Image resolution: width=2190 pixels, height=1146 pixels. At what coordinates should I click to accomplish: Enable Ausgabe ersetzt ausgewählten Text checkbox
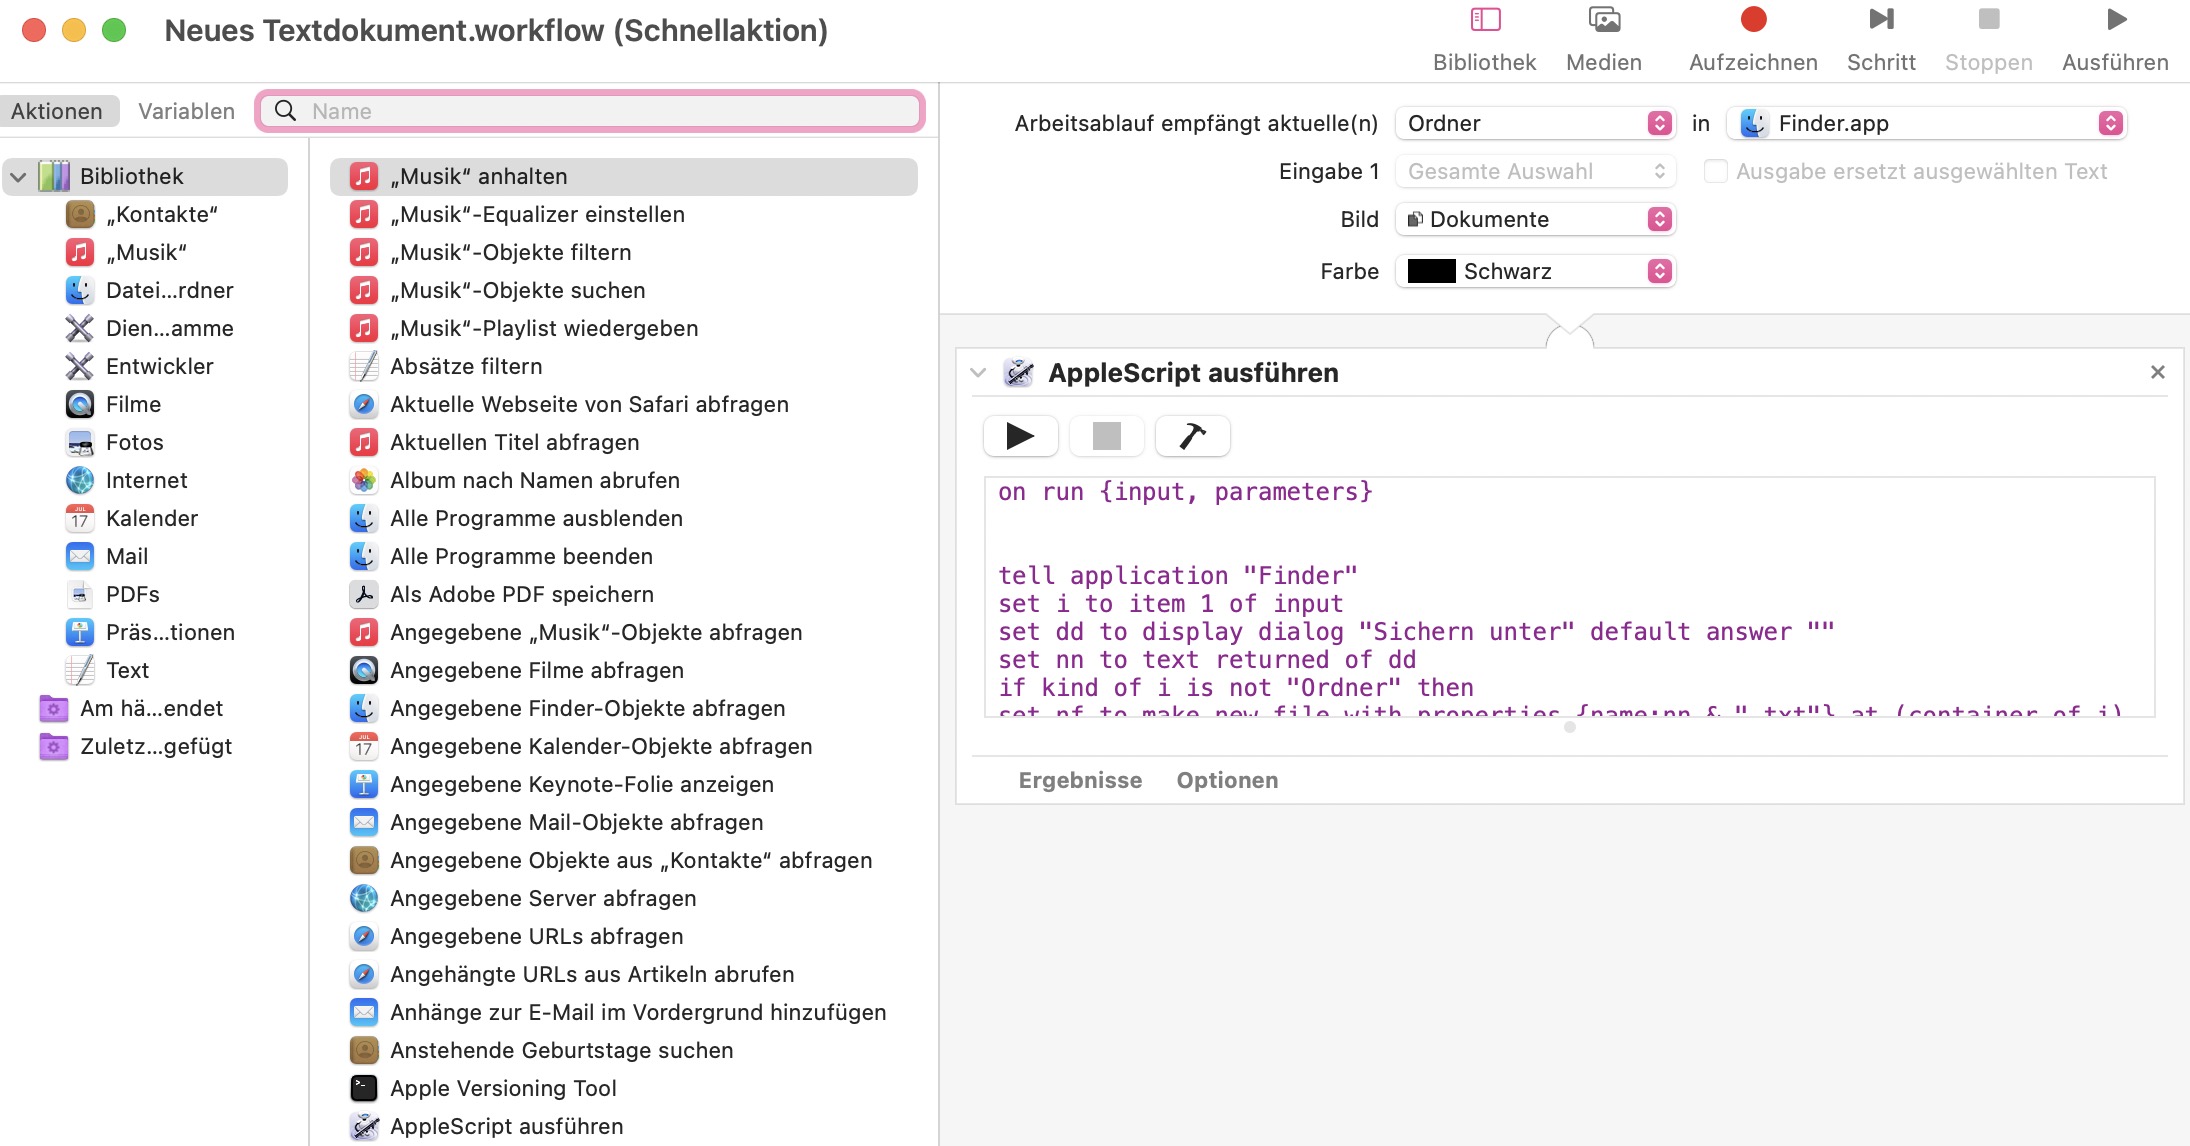(x=1716, y=171)
